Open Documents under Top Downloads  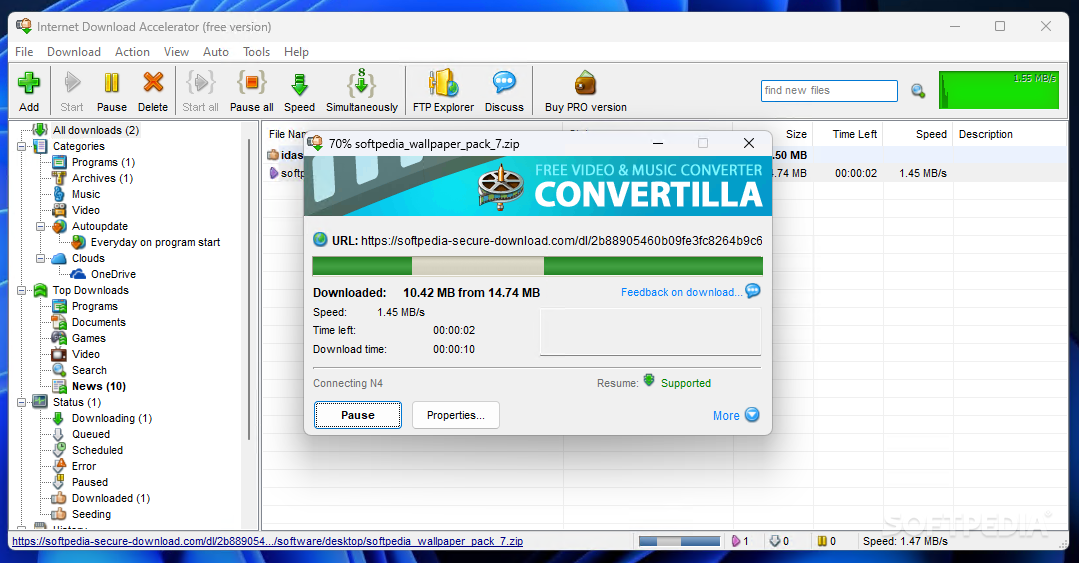(98, 322)
